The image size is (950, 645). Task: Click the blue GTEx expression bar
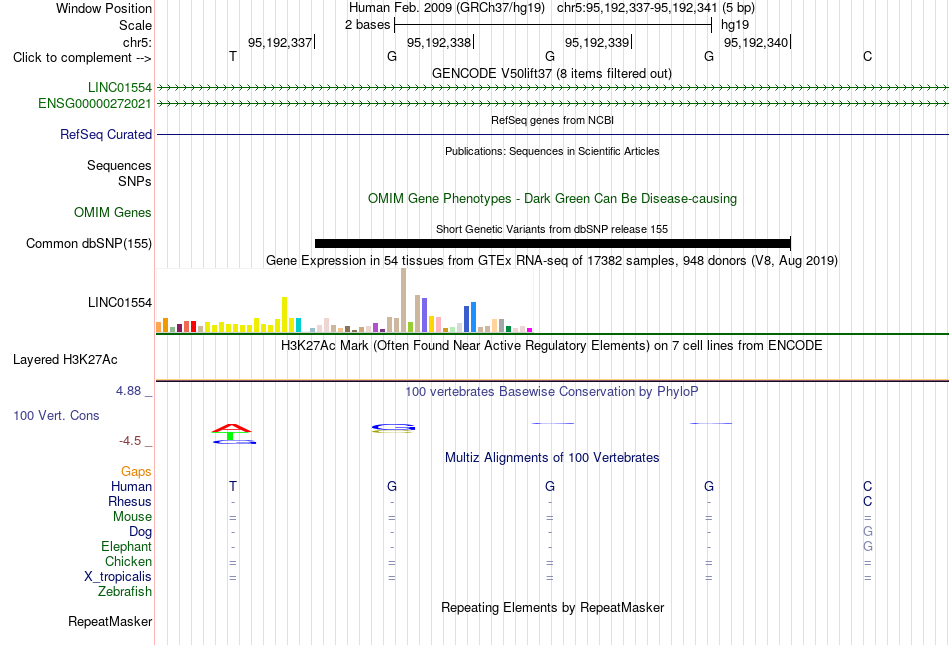[473, 317]
